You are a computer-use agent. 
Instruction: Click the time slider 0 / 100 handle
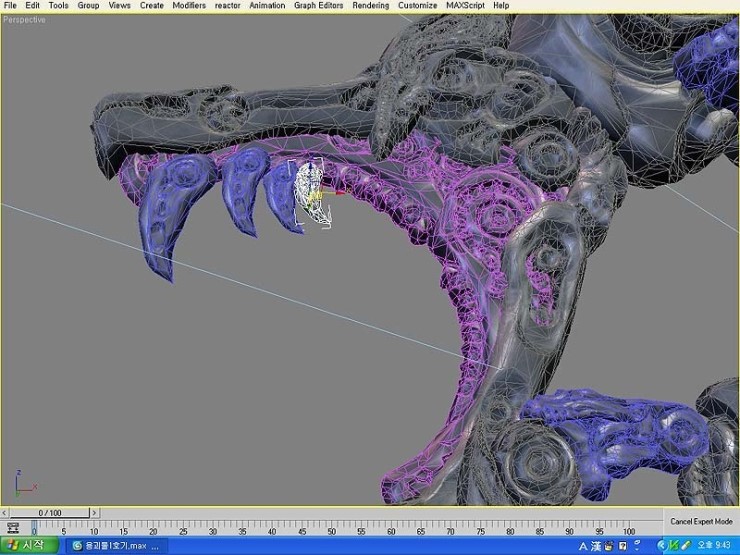50,513
